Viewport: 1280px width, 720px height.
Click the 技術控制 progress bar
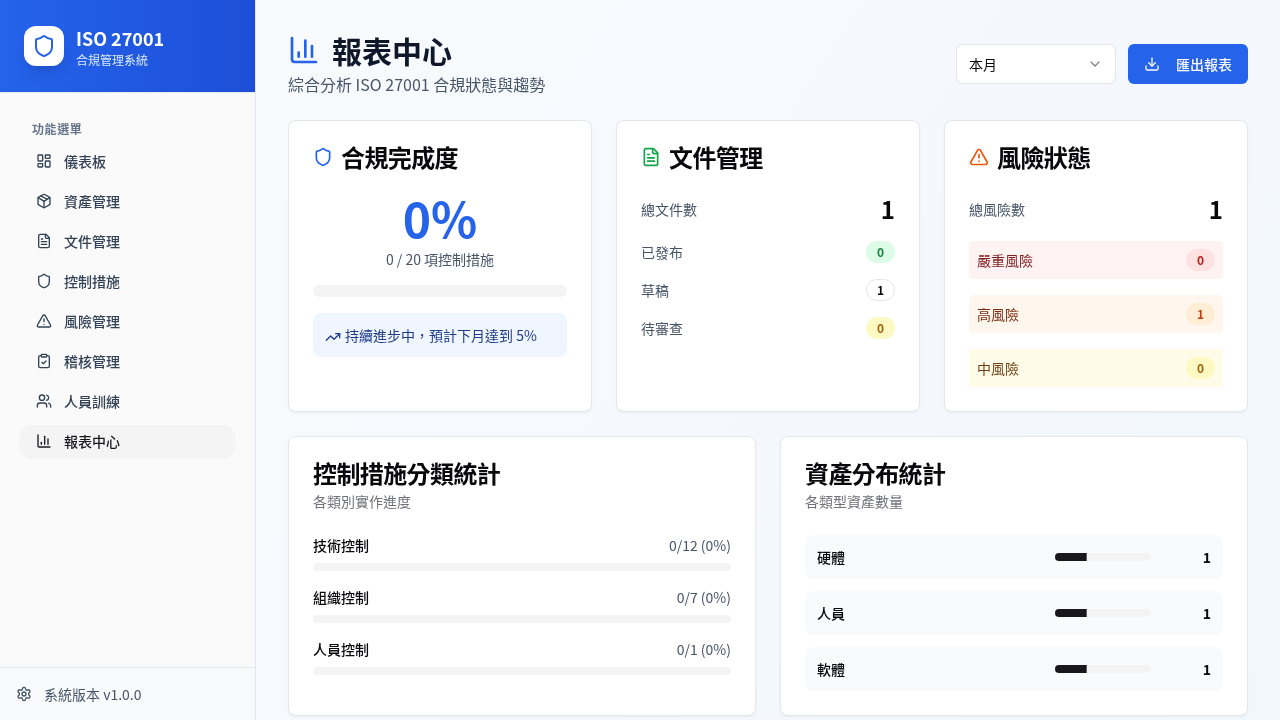tap(521, 567)
